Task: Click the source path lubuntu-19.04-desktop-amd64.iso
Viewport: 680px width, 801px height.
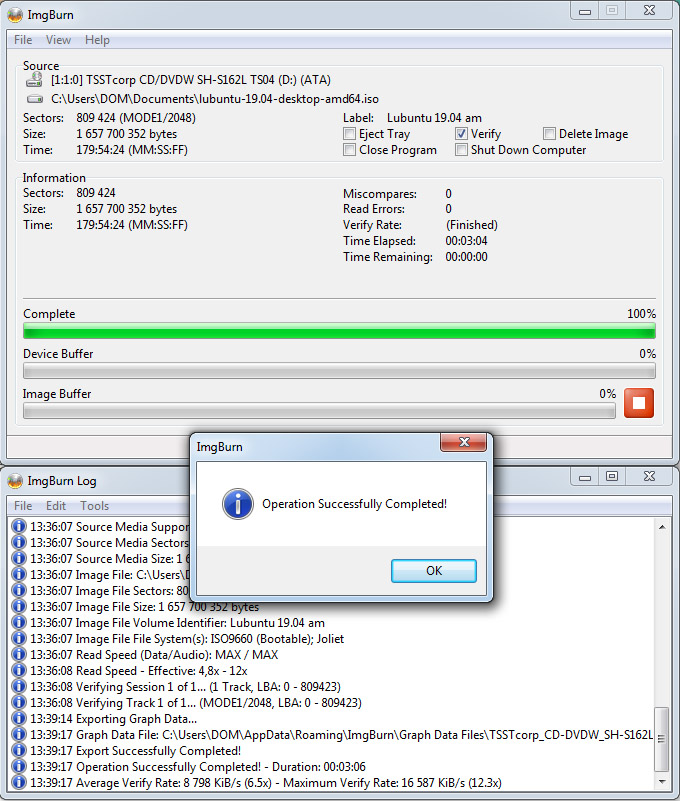Action: point(215,99)
